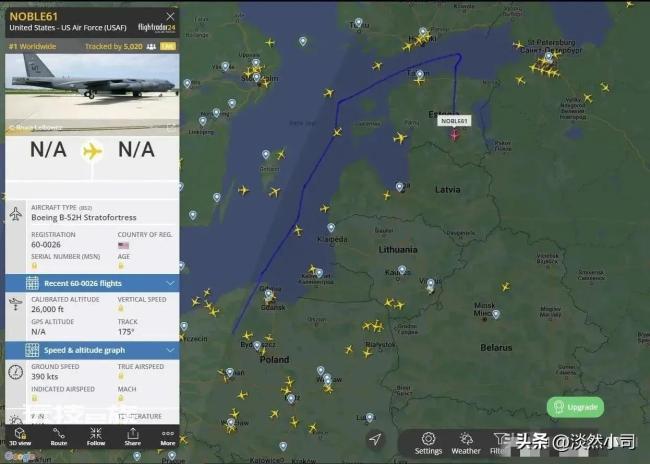Open the 3D view icon
The width and height of the screenshot is (650, 464).
pyautogui.click(x=20, y=437)
